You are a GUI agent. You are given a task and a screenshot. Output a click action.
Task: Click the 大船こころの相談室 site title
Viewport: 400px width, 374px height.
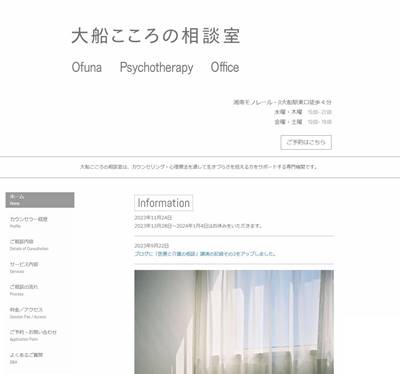(156, 36)
